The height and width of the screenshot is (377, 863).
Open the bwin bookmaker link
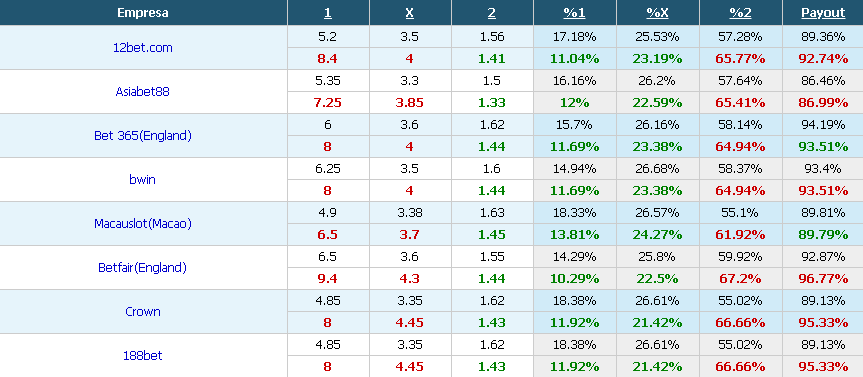click(143, 179)
